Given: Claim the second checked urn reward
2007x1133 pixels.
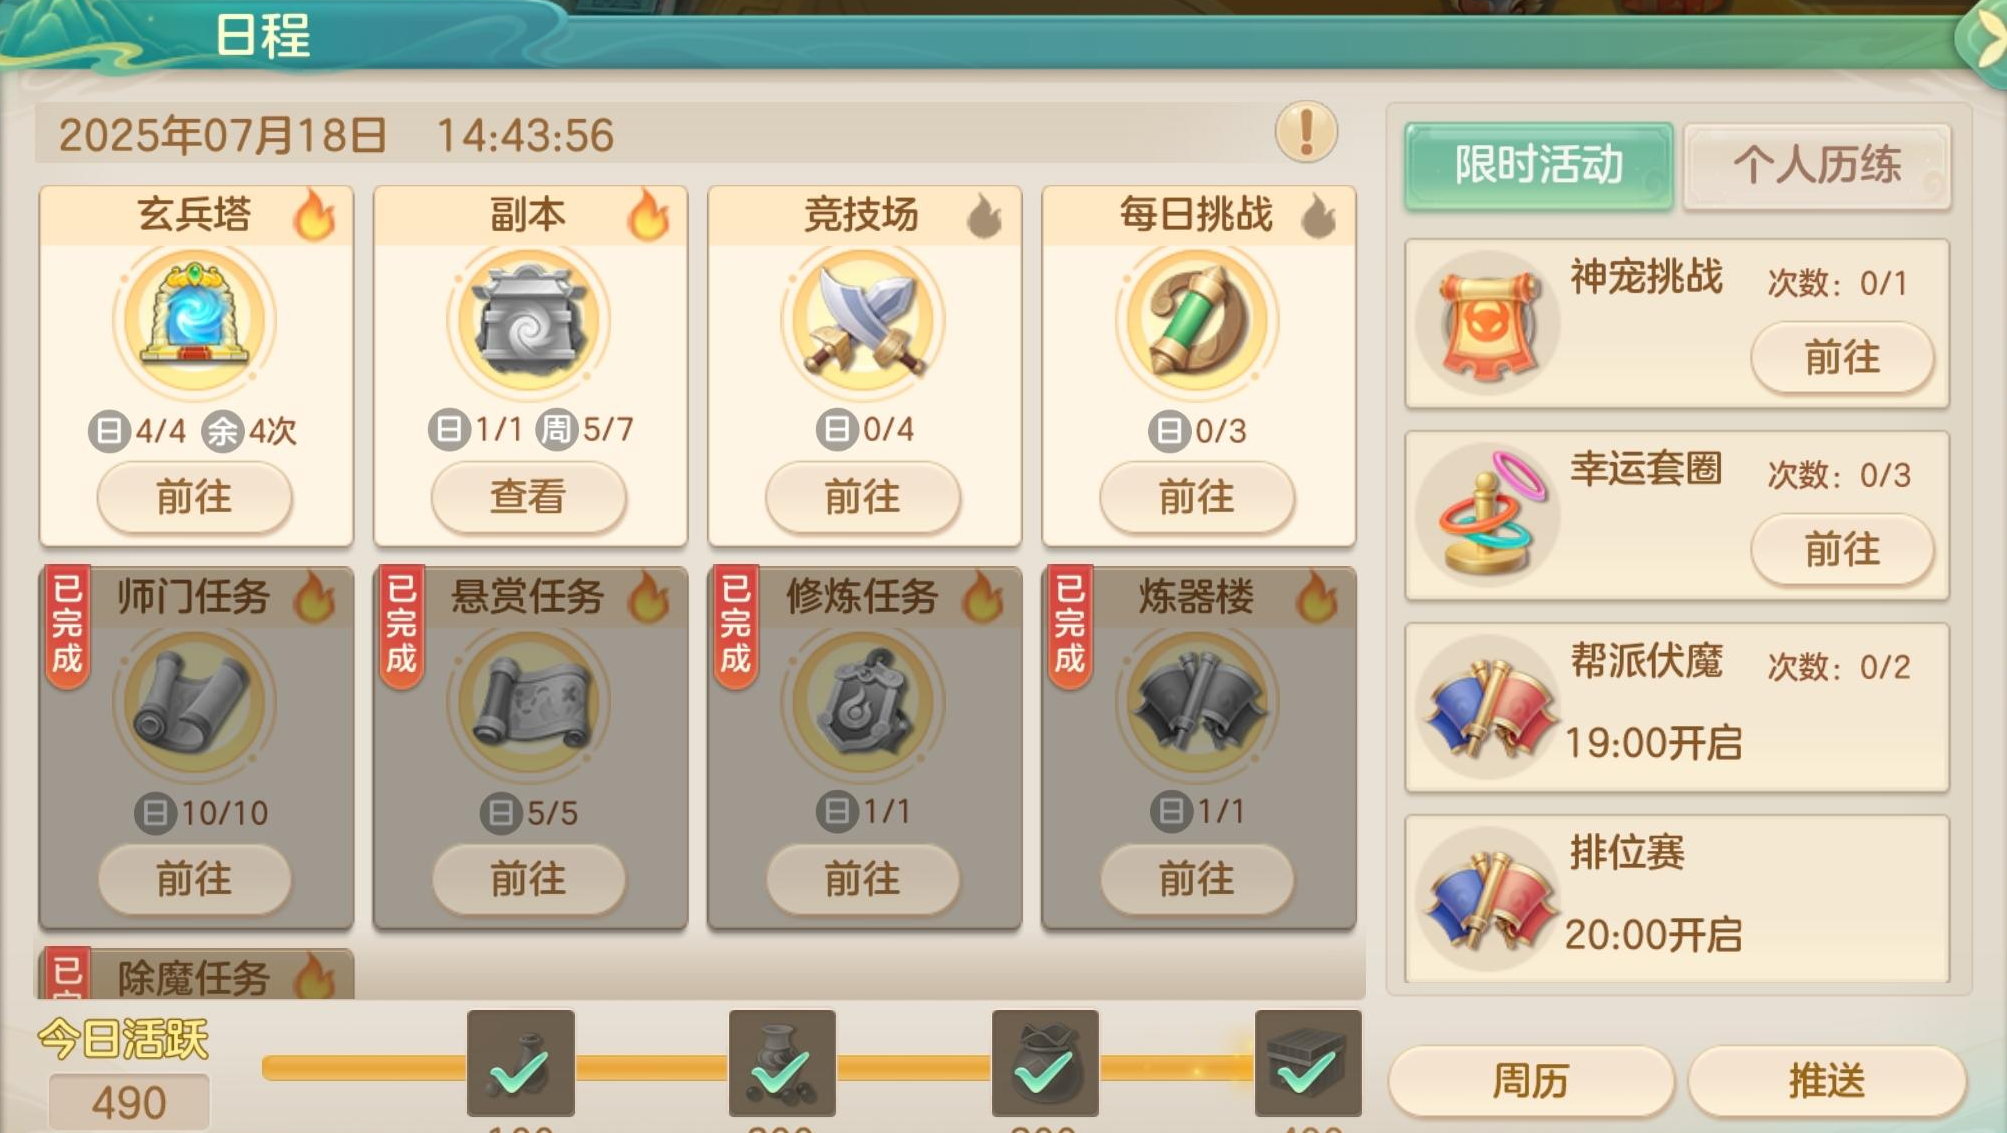Looking at the screenshot, I should 782,1062.
